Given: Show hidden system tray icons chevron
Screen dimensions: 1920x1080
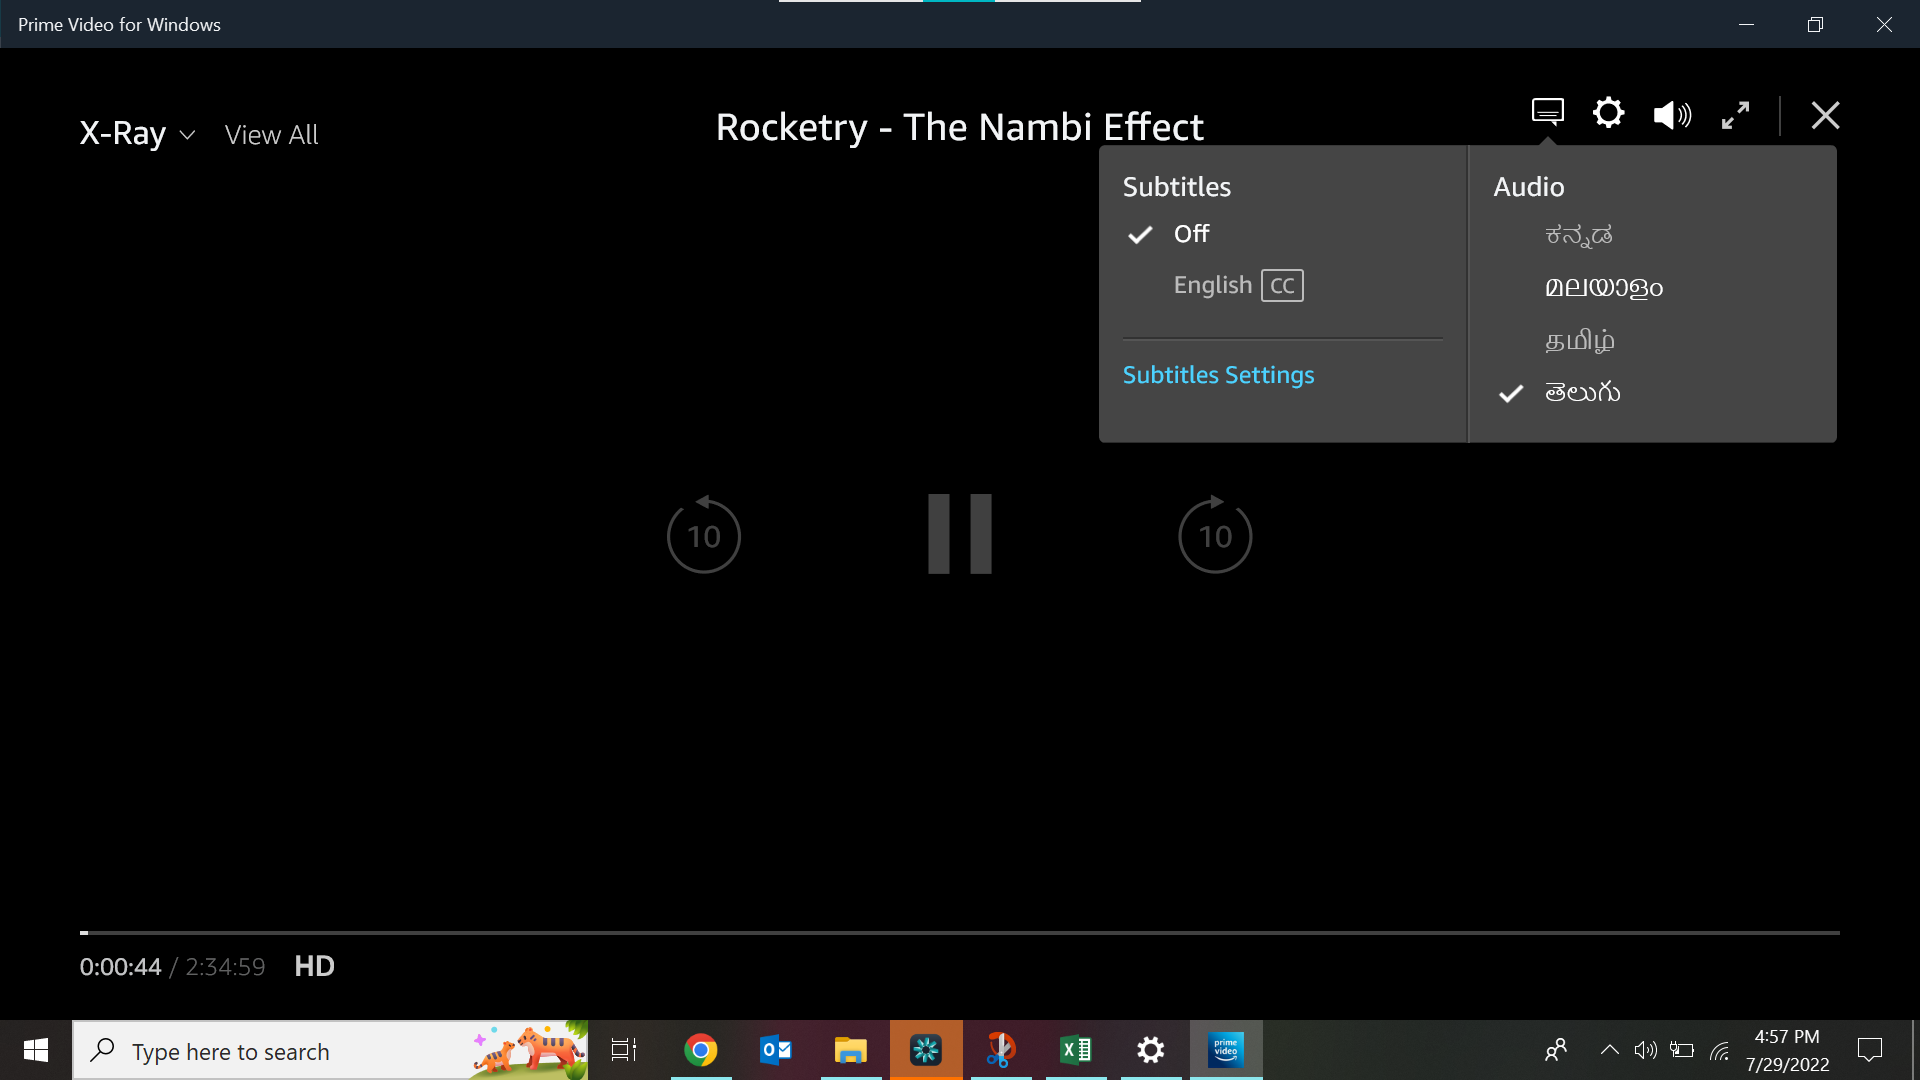Looking at the screenshot, I should [x=1609, y=1050].
